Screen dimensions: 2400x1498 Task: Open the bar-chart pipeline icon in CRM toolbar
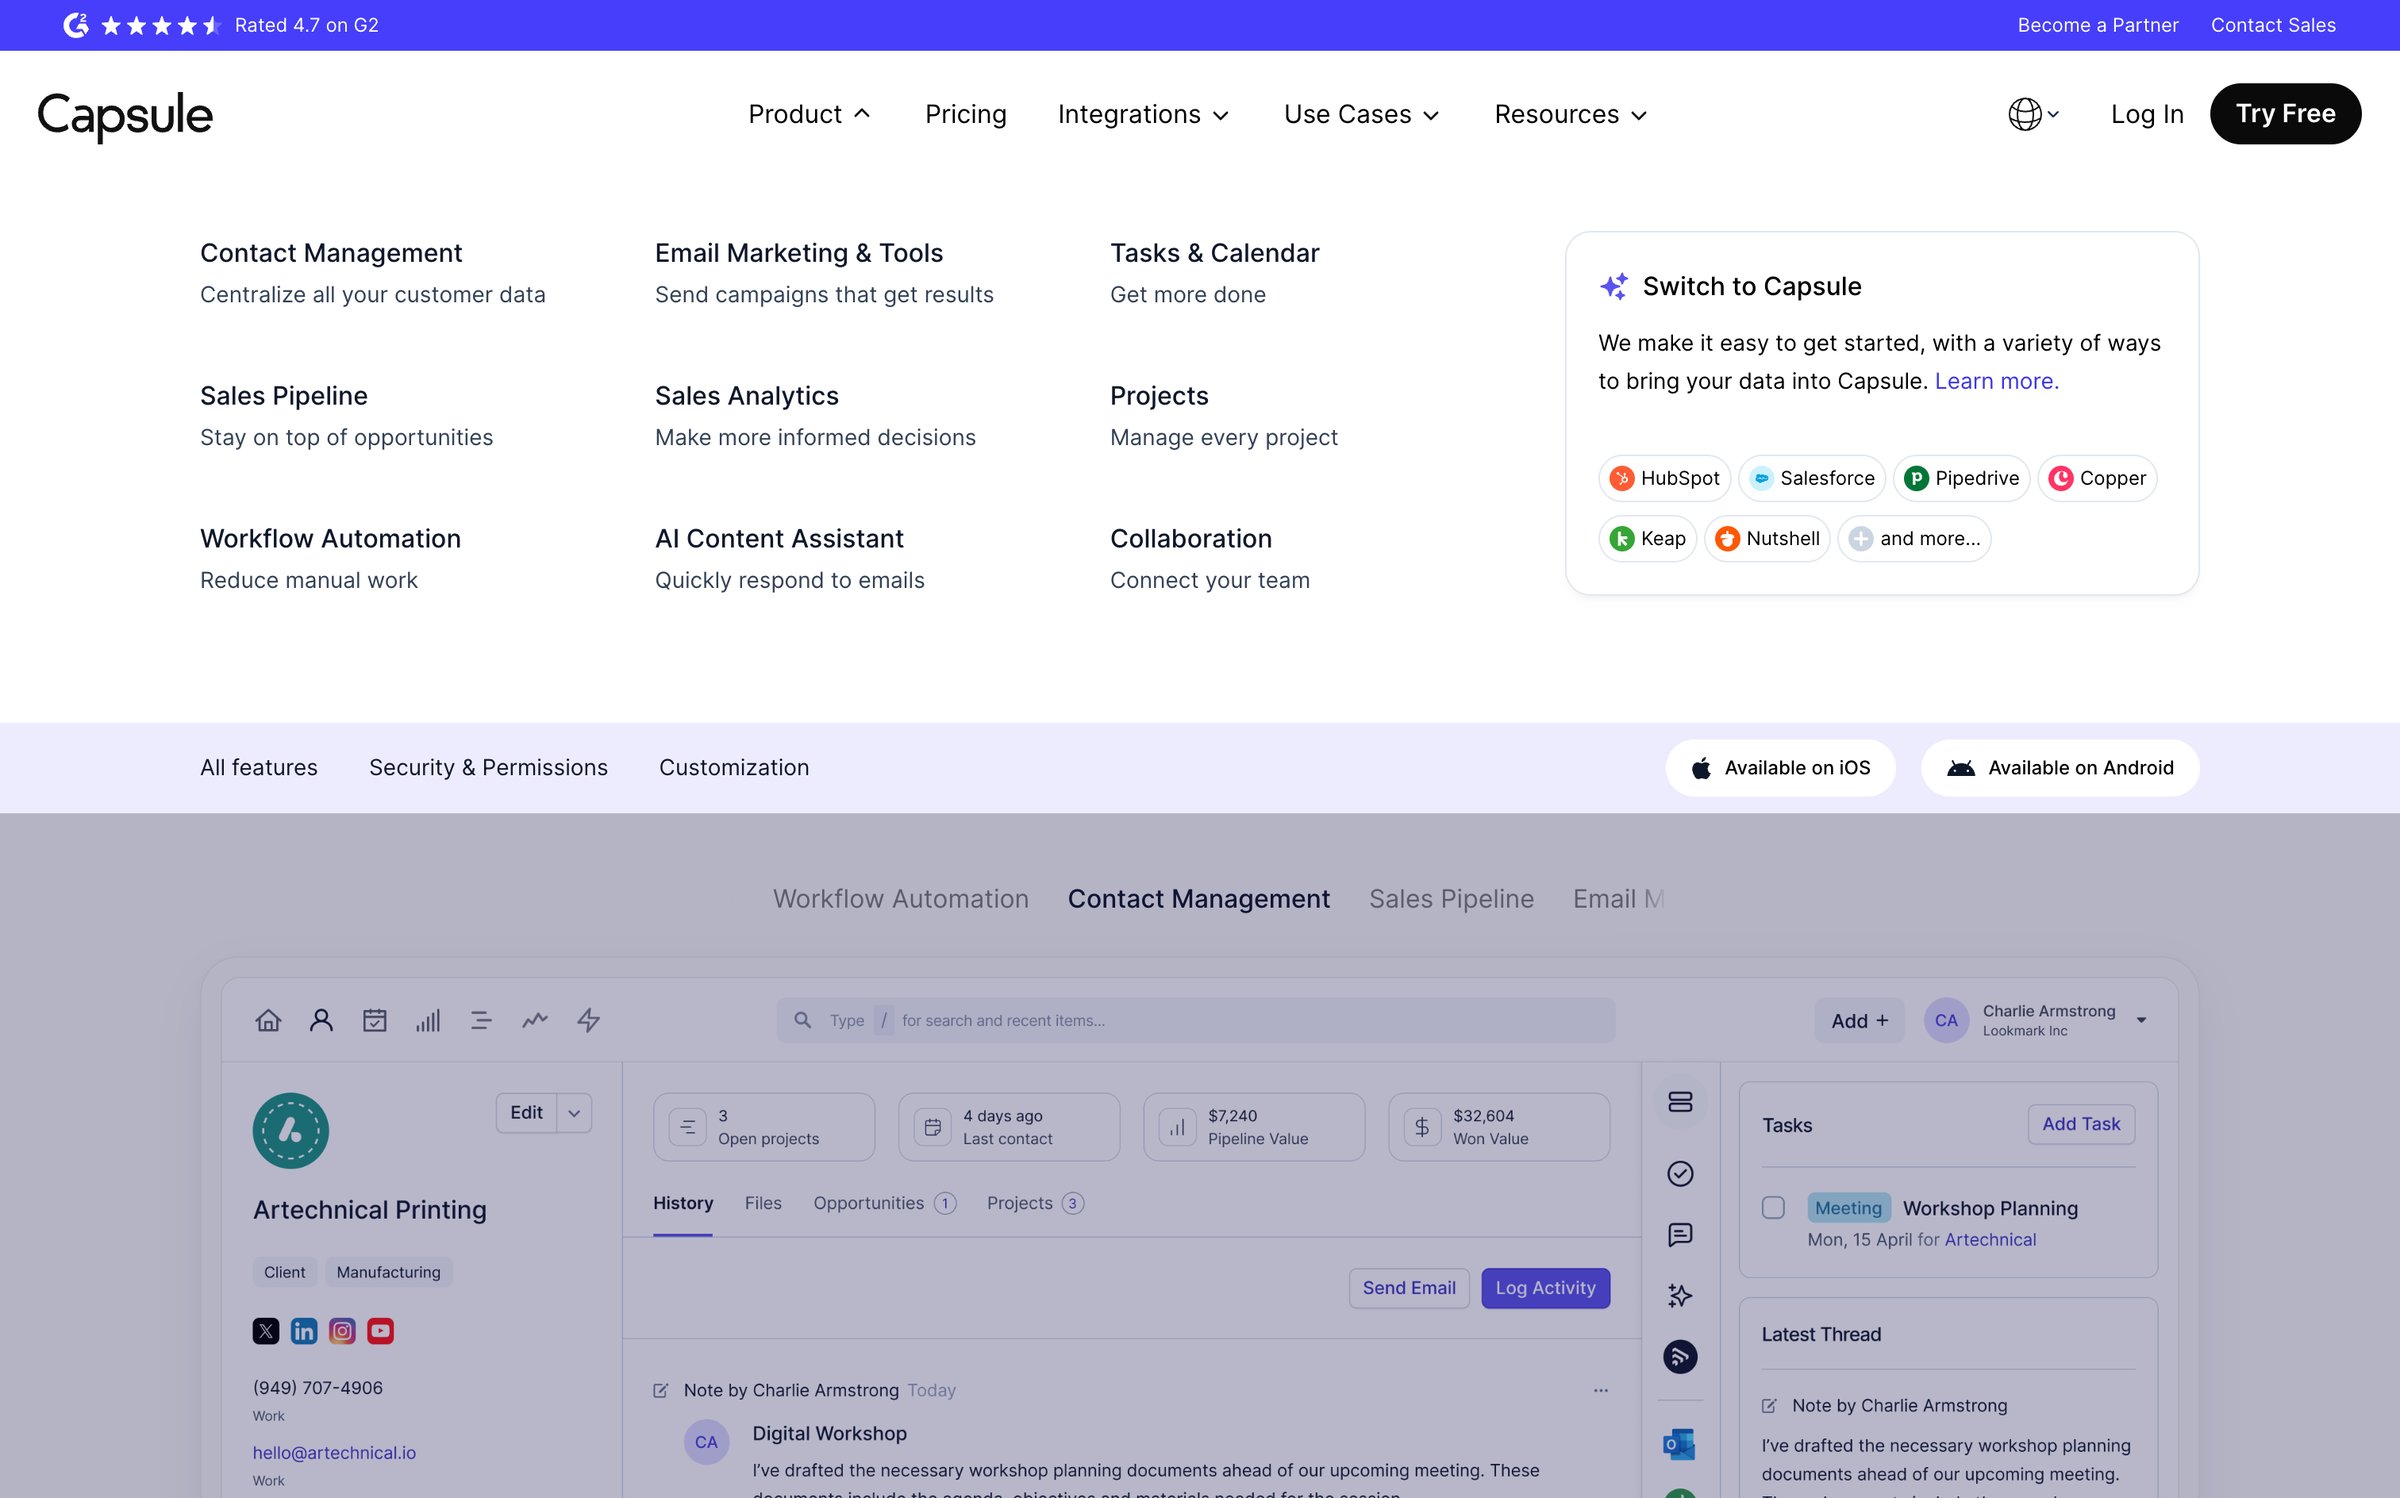click(428, 1020)
